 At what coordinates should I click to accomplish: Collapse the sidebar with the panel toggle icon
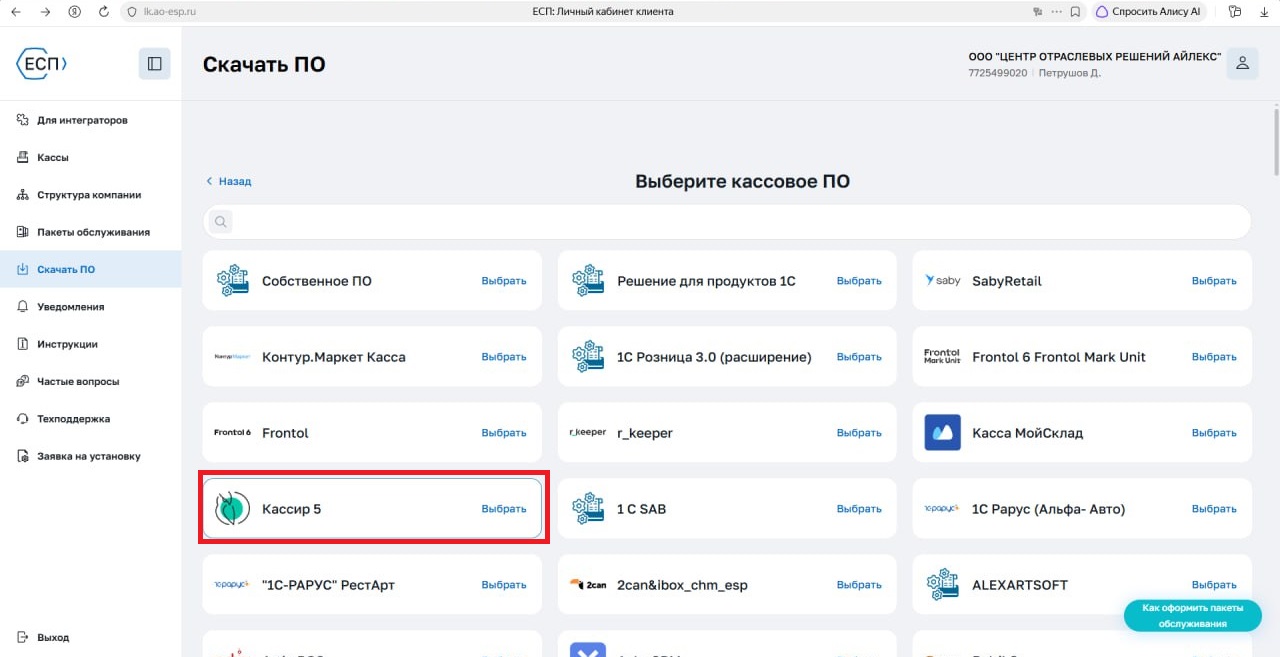(x=154, y=64)
